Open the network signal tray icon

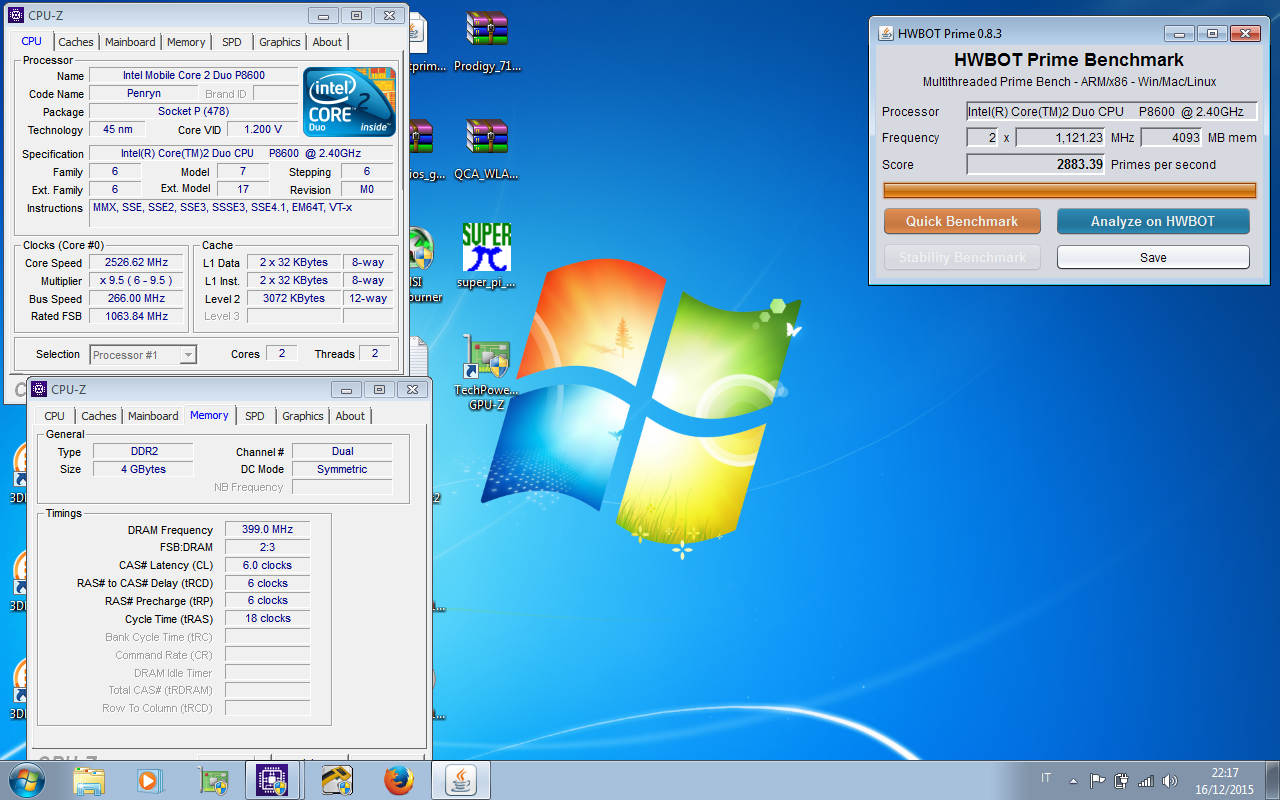[x=1146, y=781]
